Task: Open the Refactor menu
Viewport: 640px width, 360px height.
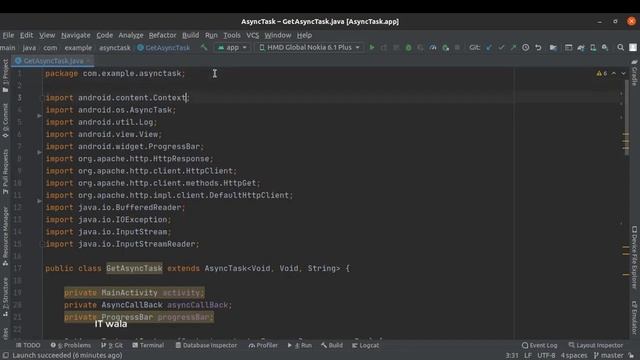Action: tap(162, 36)
